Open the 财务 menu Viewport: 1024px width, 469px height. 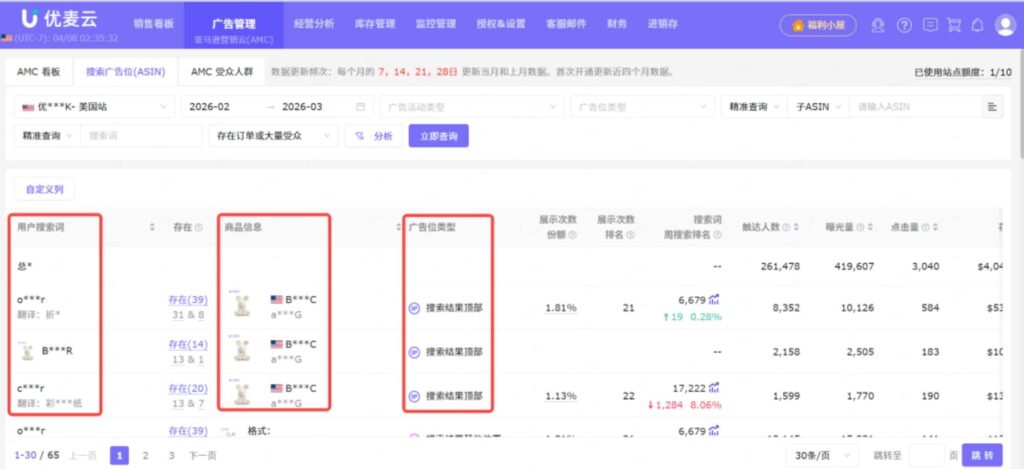coord(616,24)
